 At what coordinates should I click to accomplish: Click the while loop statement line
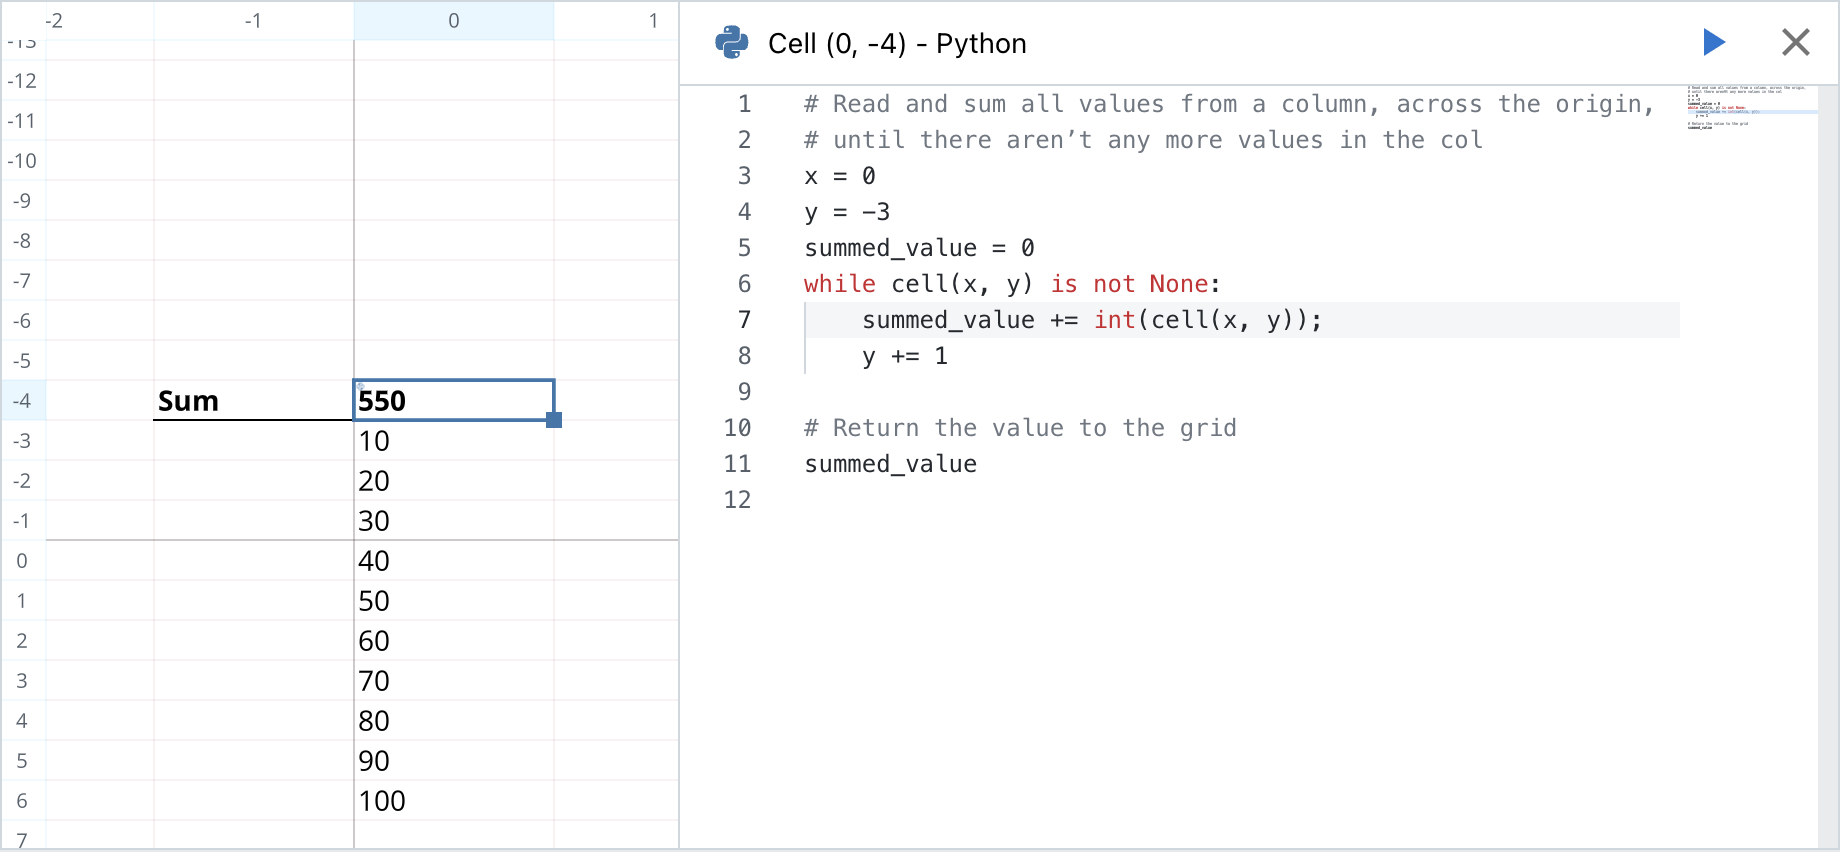pos(1010,284)
